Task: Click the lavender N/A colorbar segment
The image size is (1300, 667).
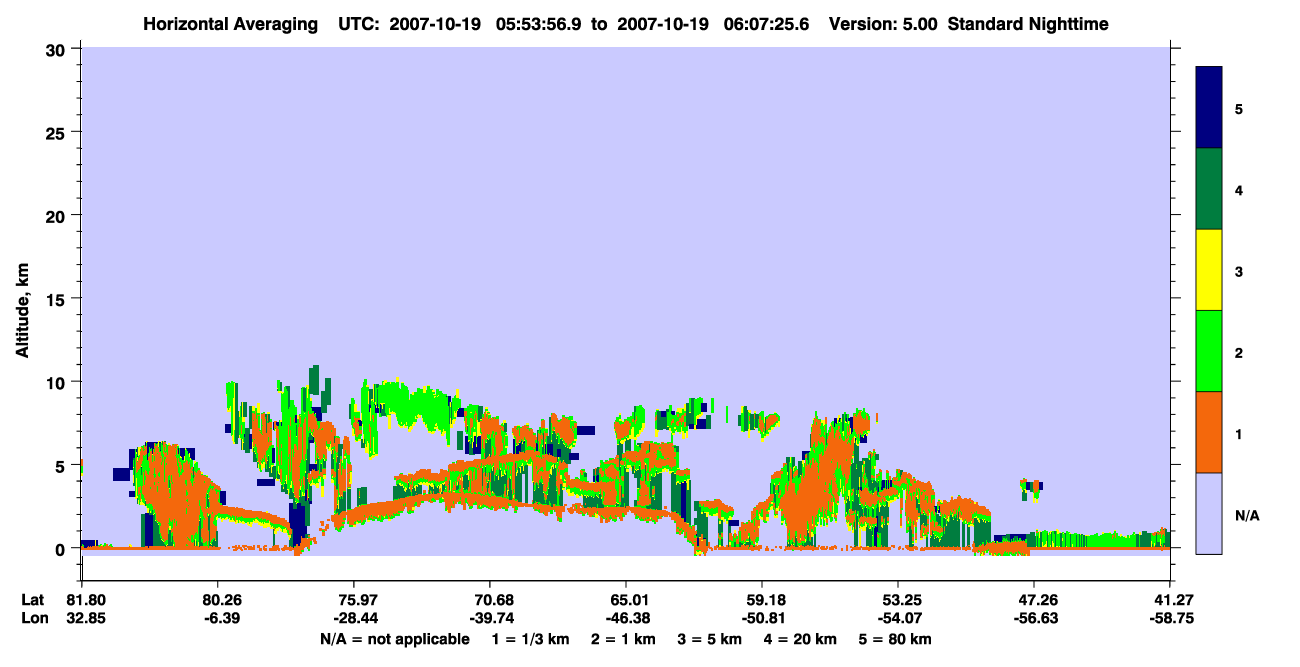Action: [x=1209, y=513]
